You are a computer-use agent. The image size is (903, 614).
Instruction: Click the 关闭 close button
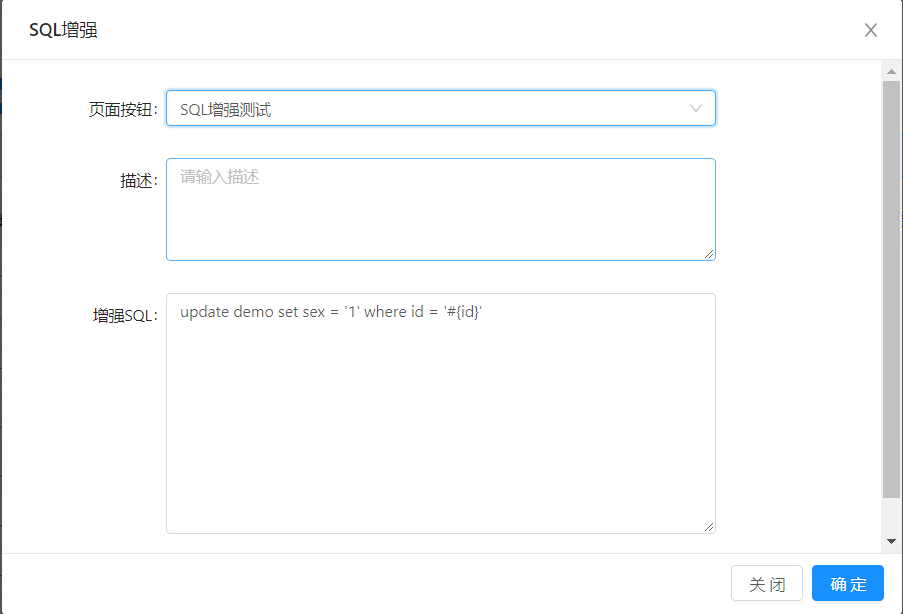coord(767,583)
